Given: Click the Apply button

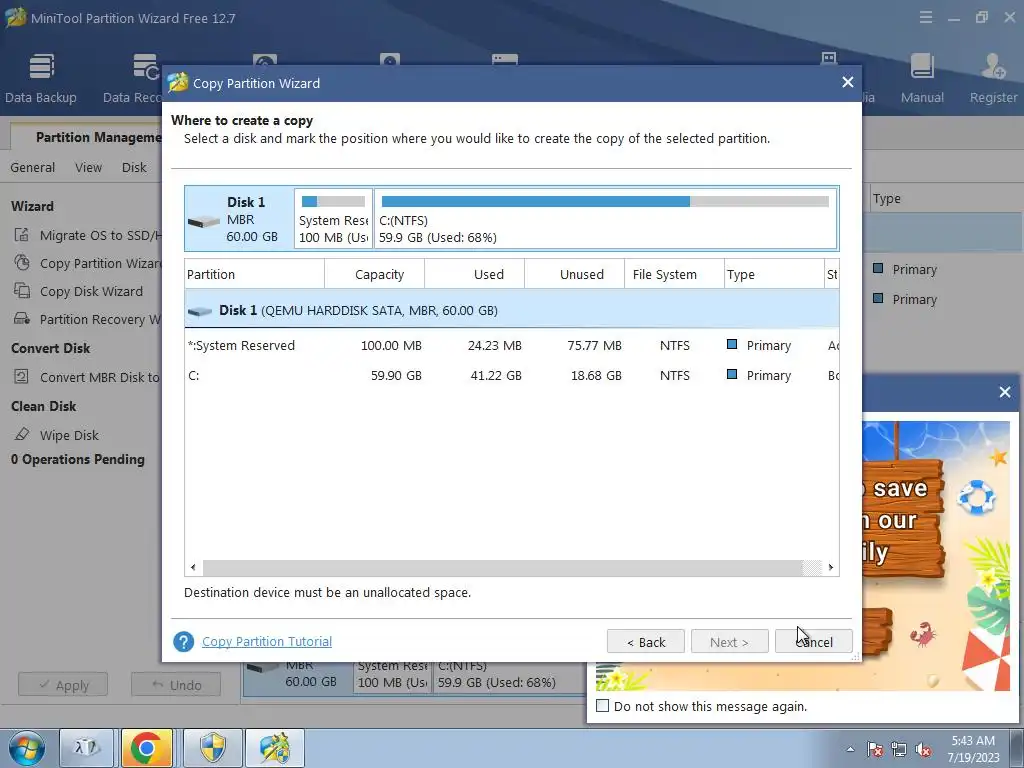Looking at the screenshot, I should 63,685.
